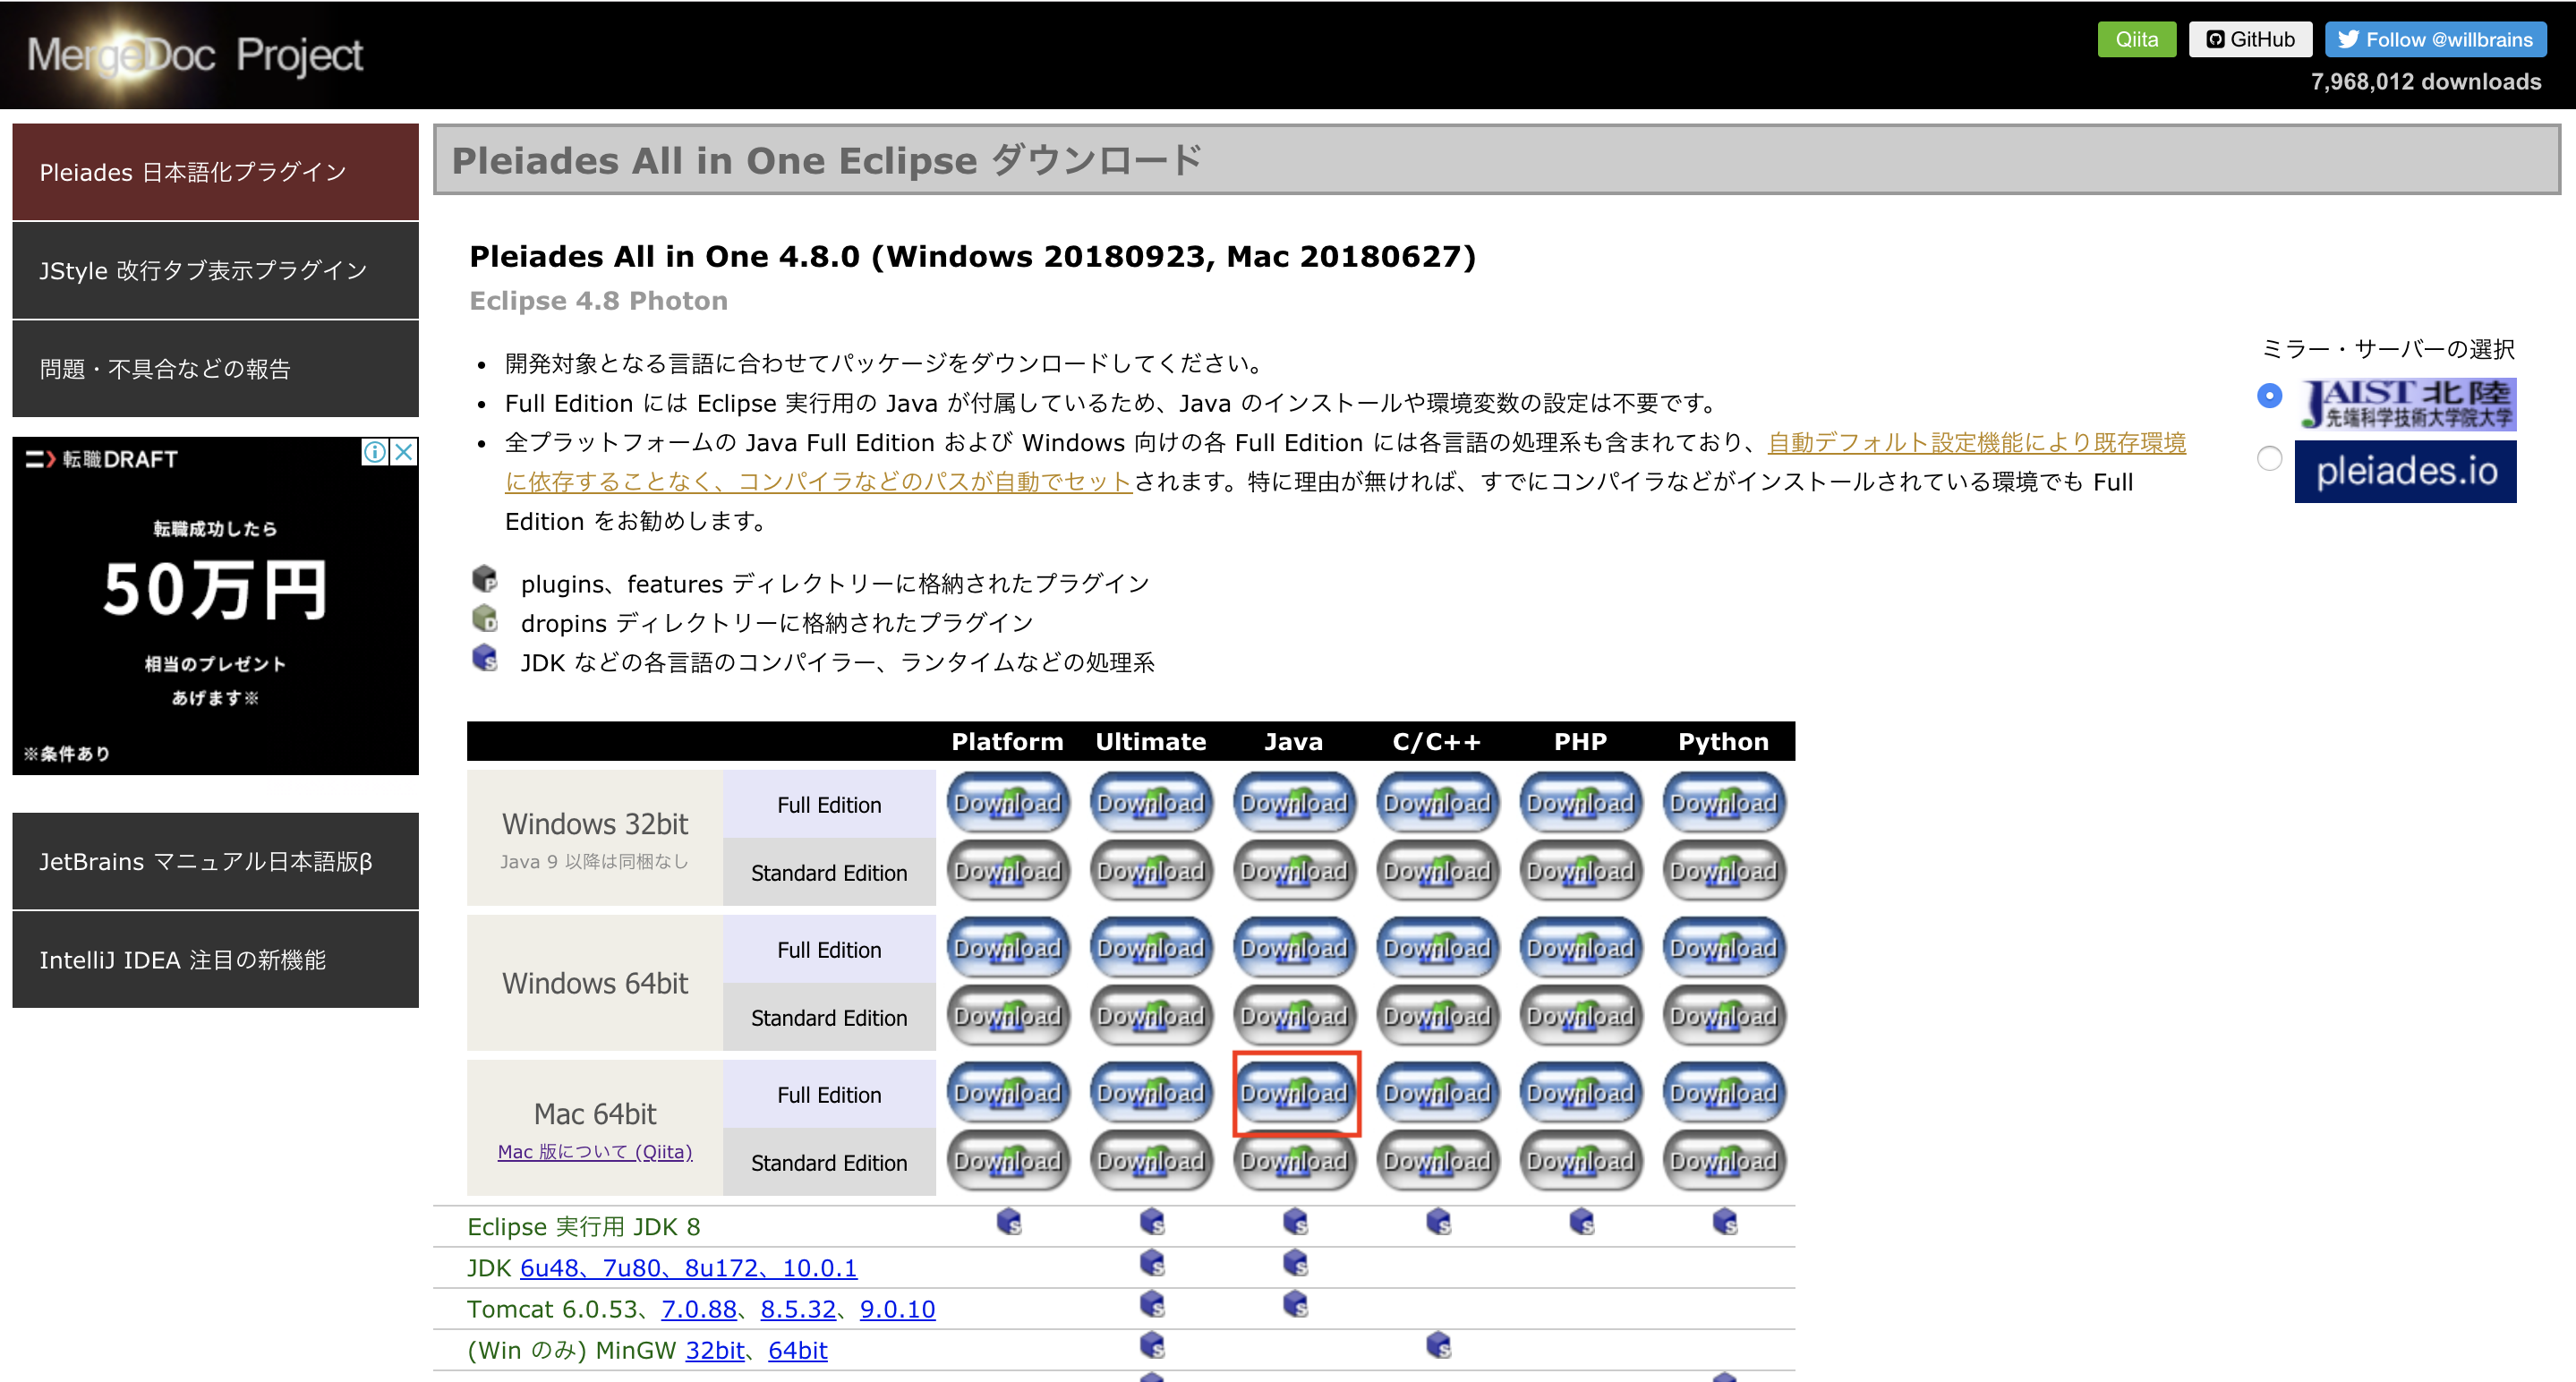The image size is (2576, 1382).
Task: Click the GitHub button in header
Action: click(x=2250, y=39)
